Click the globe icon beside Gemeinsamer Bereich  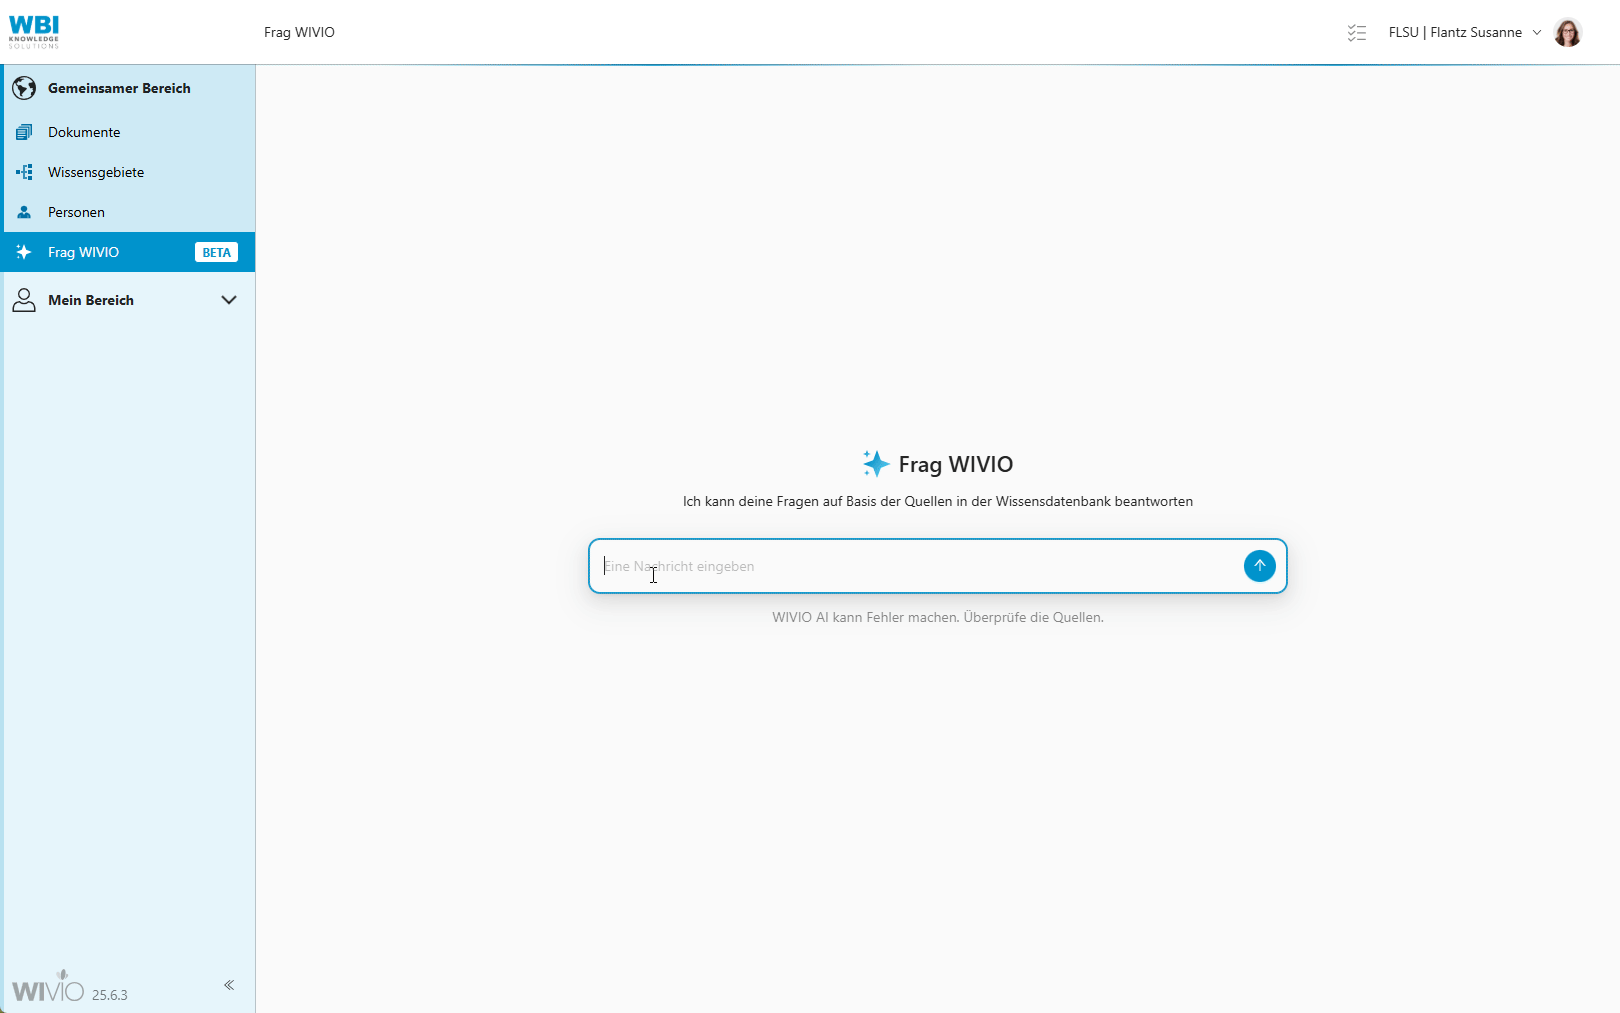(x=24, y=88)
